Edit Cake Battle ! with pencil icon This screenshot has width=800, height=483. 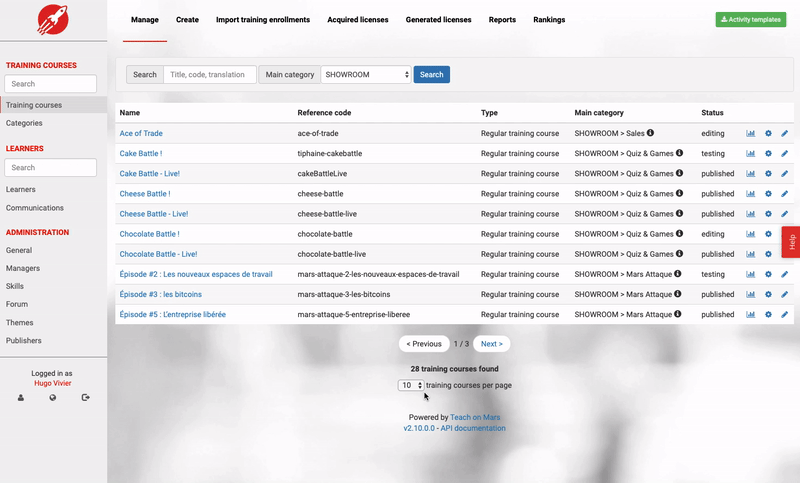pos(784,154)
